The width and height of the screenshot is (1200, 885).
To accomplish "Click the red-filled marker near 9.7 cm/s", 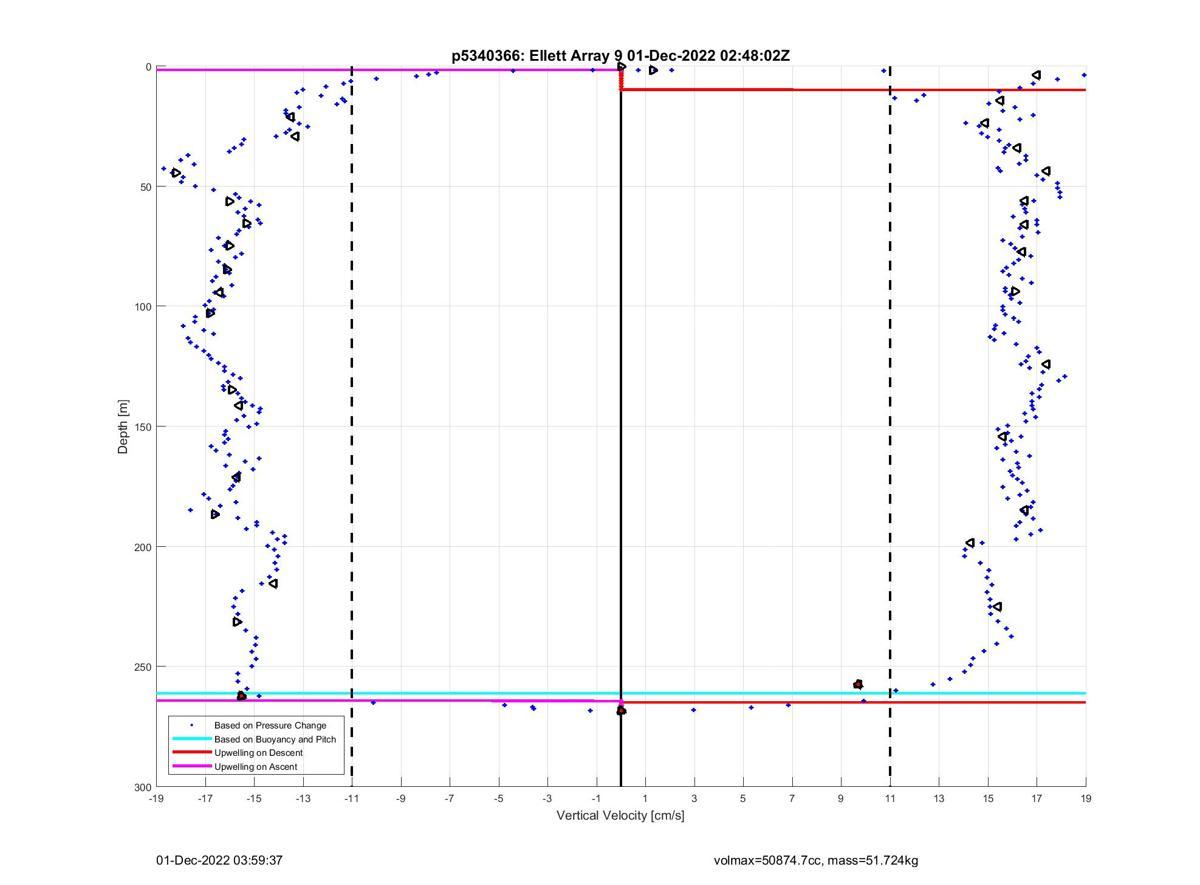I will click(x=858, y=685).
